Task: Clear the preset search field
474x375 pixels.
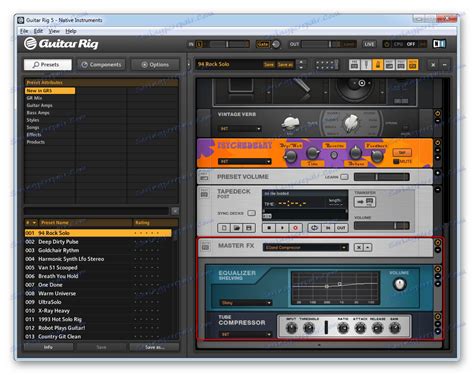Action: click(175, 211)
